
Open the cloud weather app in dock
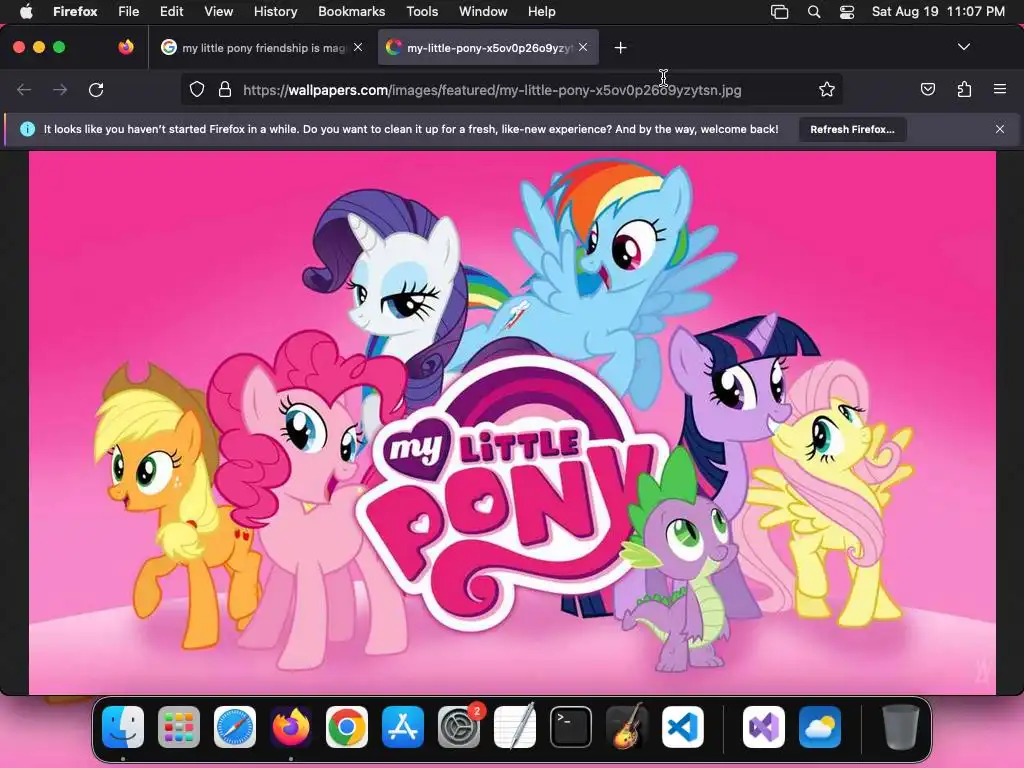pyautogui.click(x=820, y=727)
